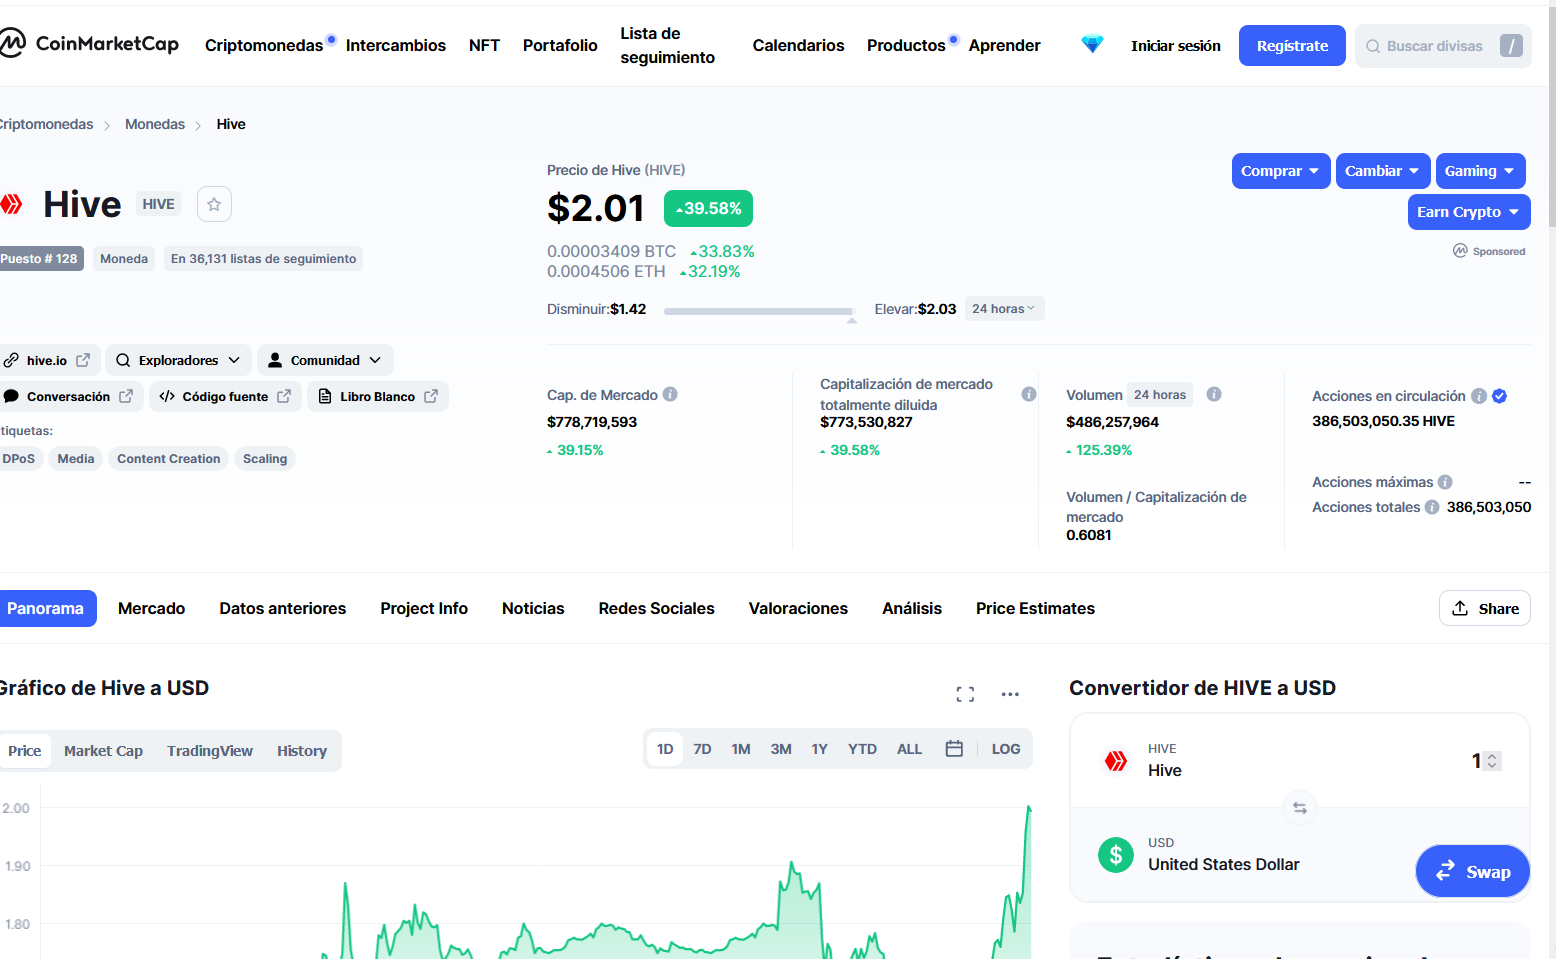
Task: Click the Monedas breadcrumb
Action: coord(155,124)
